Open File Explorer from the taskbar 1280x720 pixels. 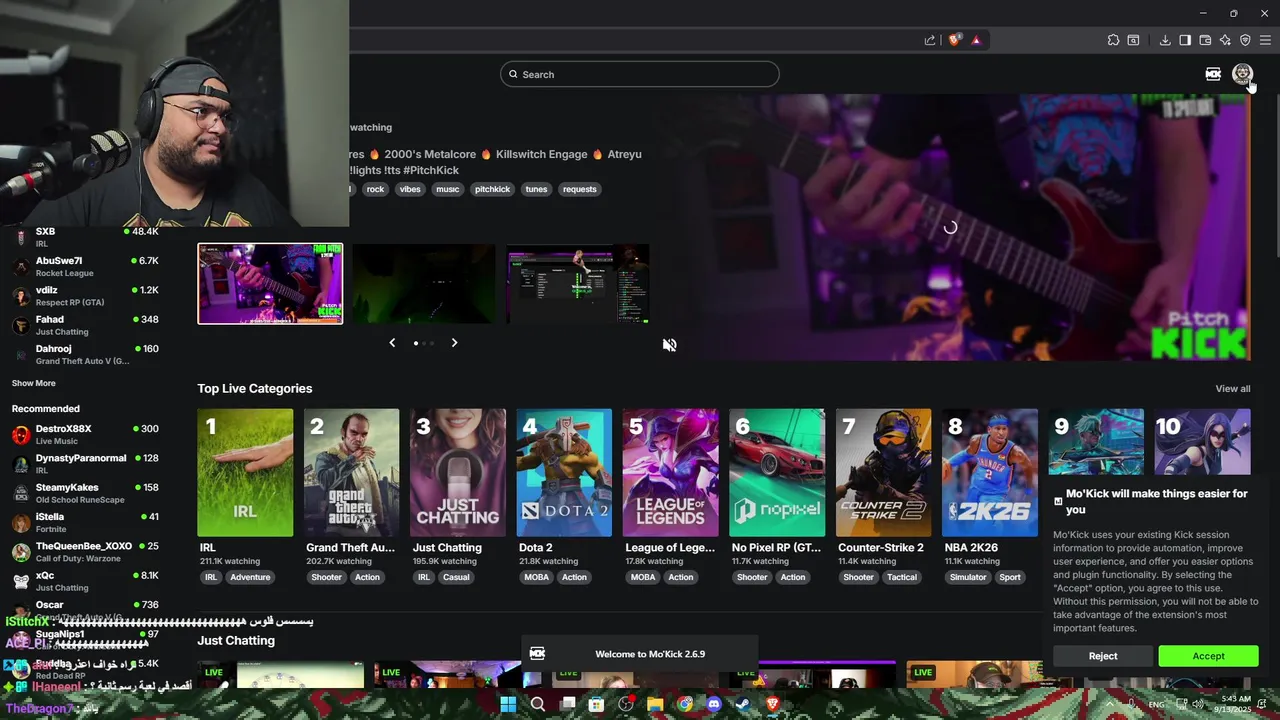pos(655,705)
